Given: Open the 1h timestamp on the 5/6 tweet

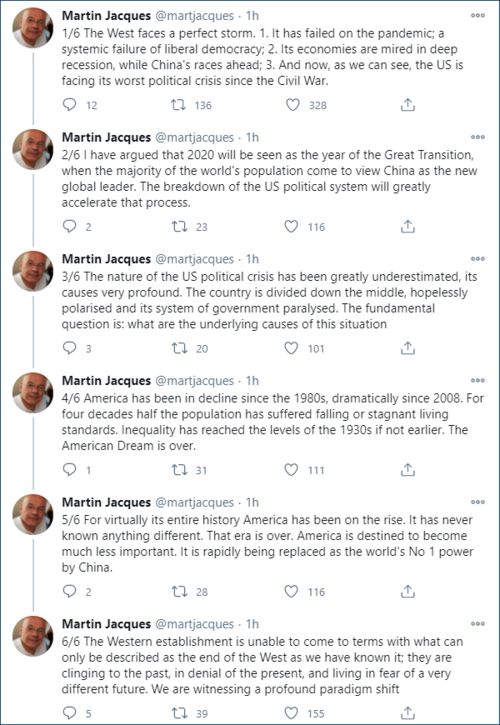Looking at the screenshot, I should [x=252, y=502].
